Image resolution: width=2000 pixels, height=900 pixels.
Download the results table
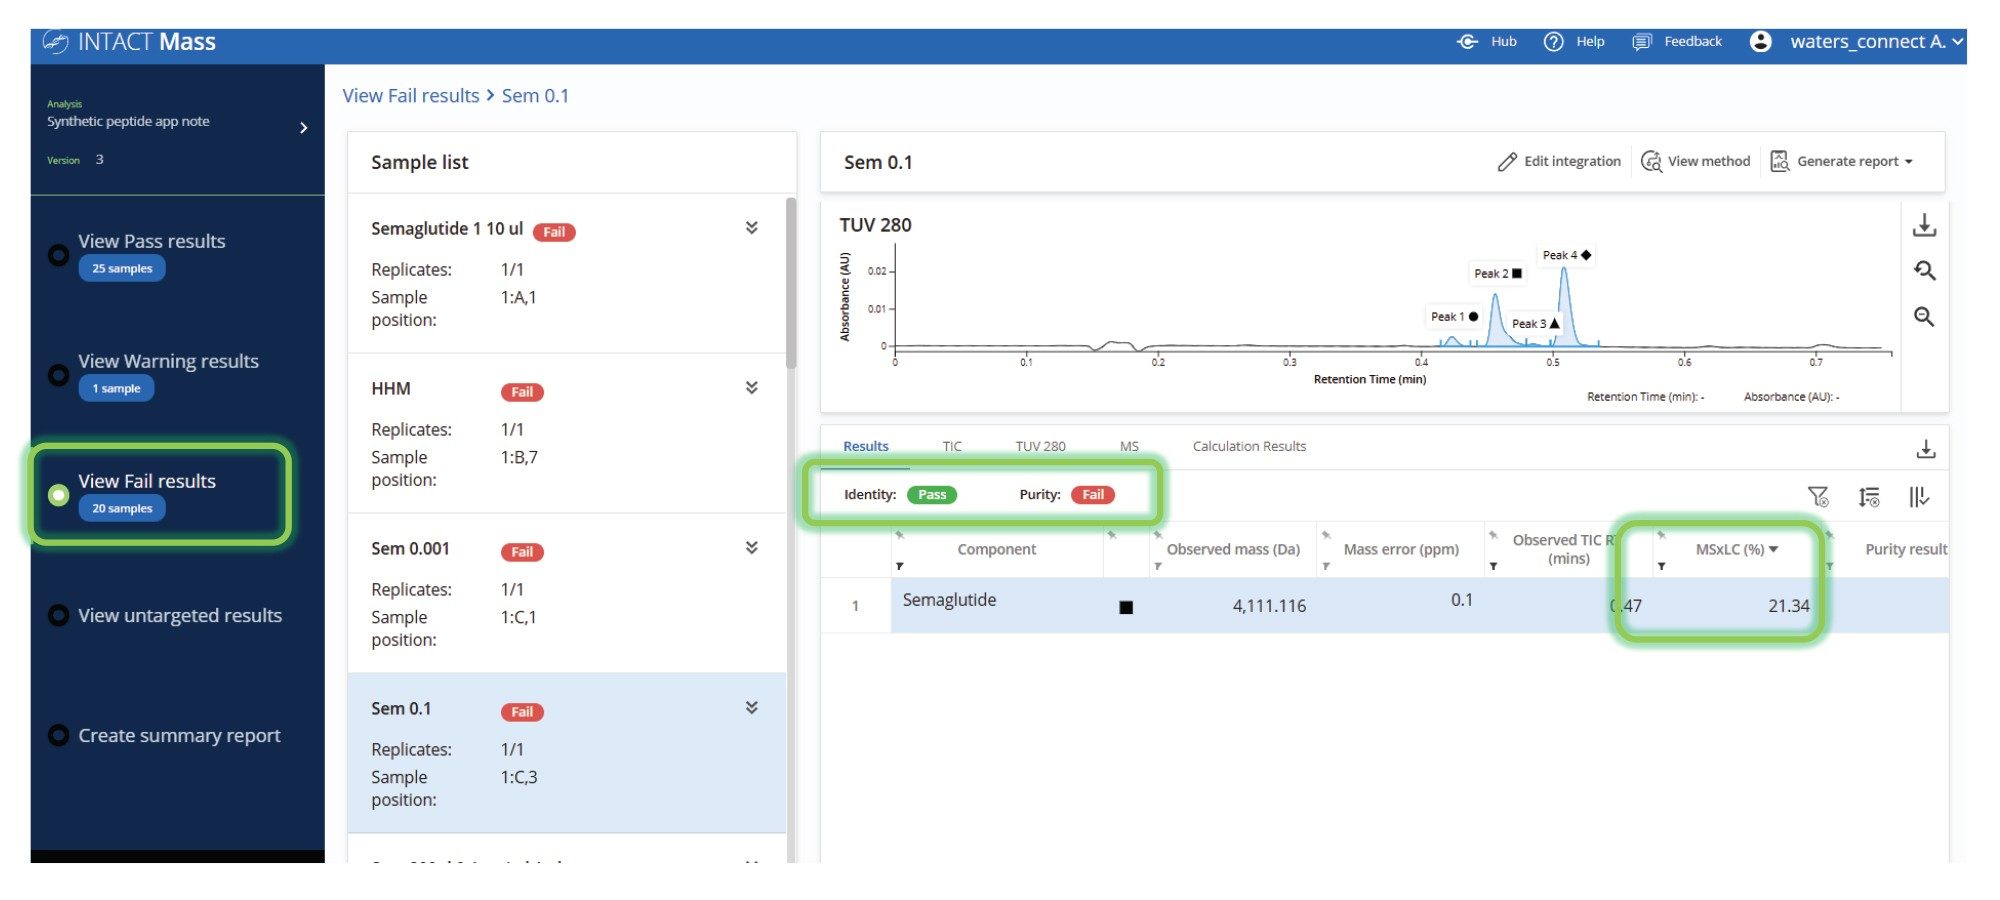[x=1925, y=449]
